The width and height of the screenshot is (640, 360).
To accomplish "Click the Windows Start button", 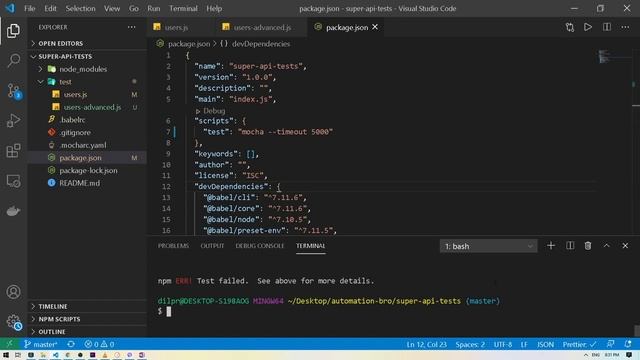I will coord(6,355).
